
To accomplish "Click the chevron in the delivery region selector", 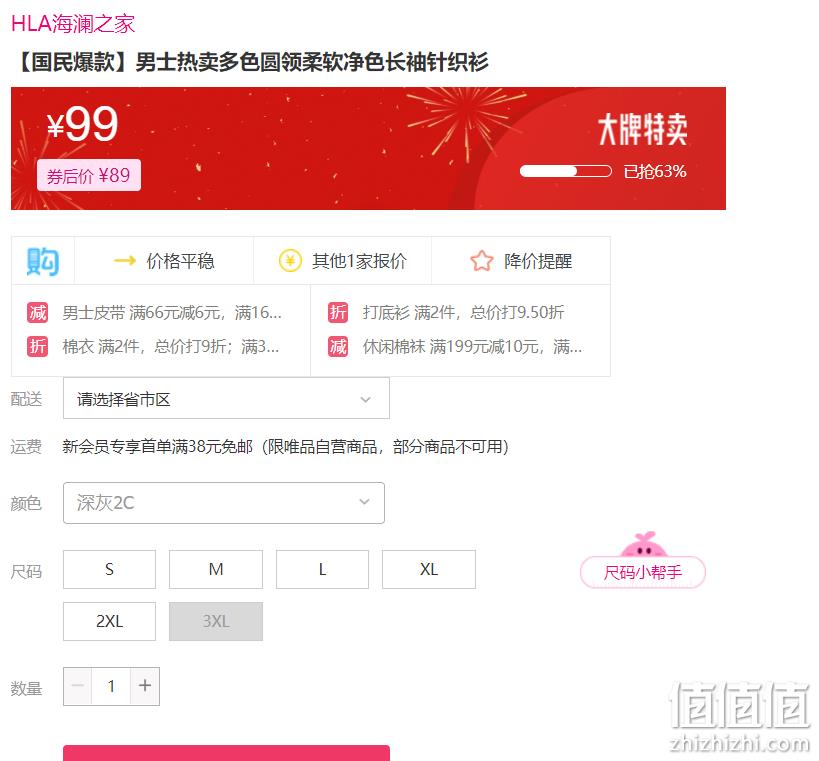I will click(366, 400).
